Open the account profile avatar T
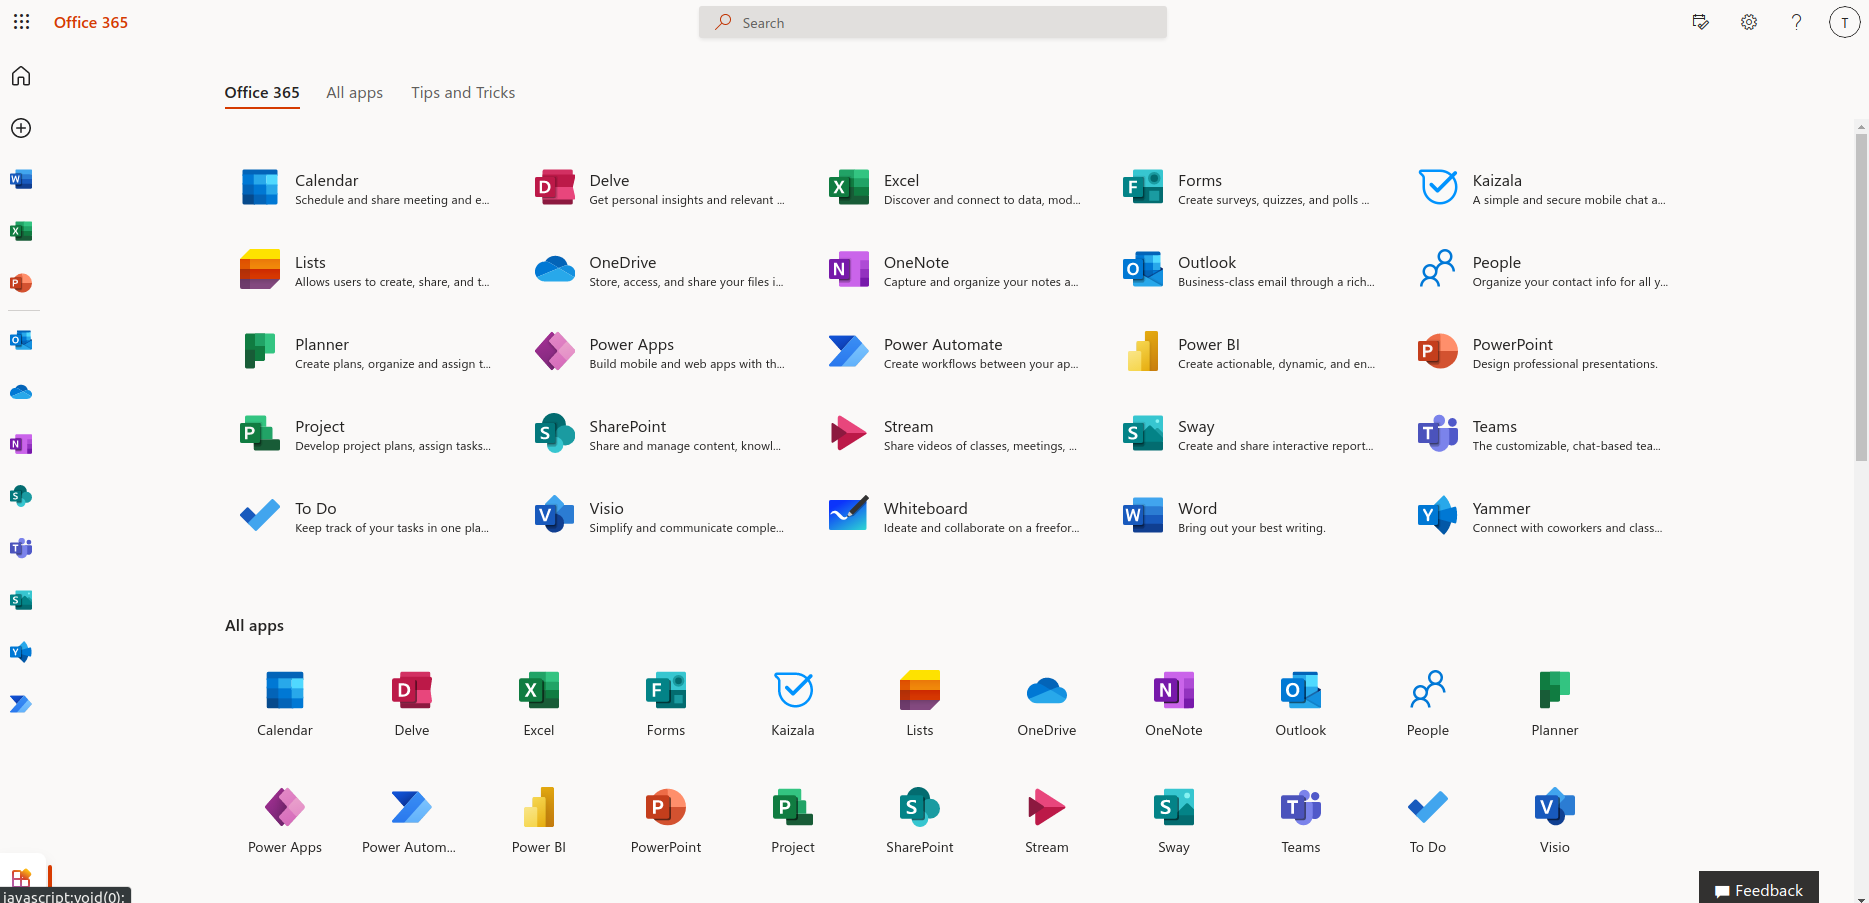 [1844, 22]
